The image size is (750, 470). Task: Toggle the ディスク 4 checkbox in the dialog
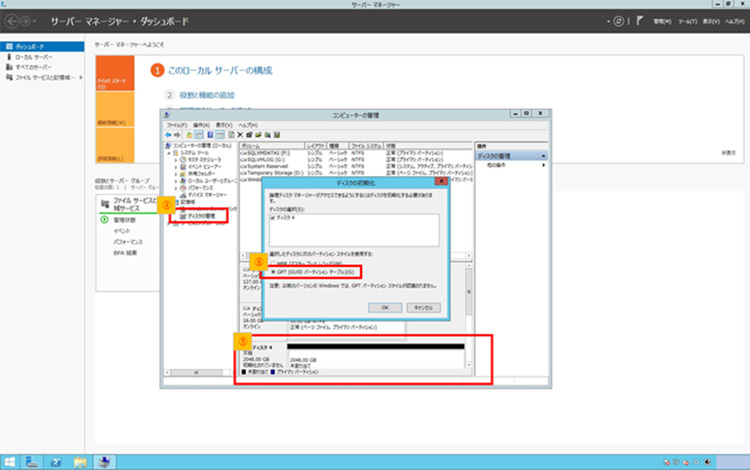click(x=273, y=217)
